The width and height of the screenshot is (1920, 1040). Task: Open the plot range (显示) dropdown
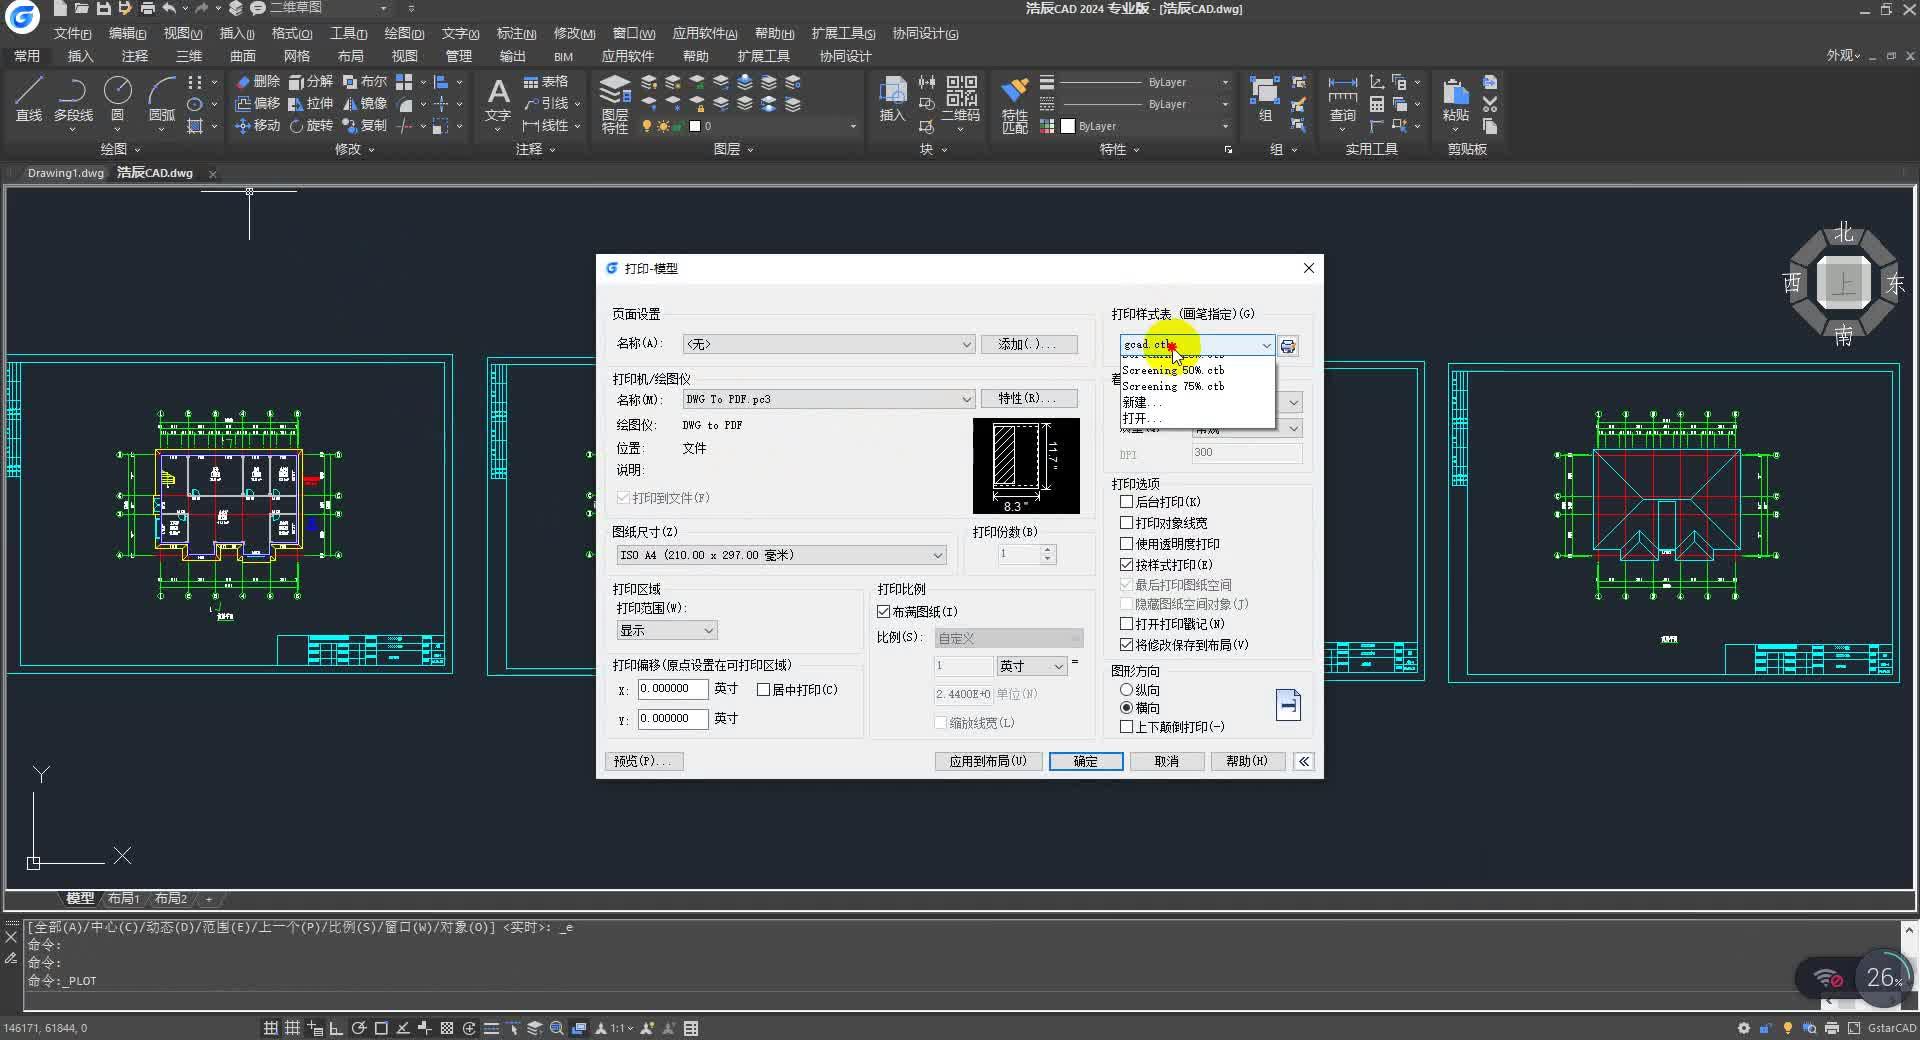tap(667, 631)
